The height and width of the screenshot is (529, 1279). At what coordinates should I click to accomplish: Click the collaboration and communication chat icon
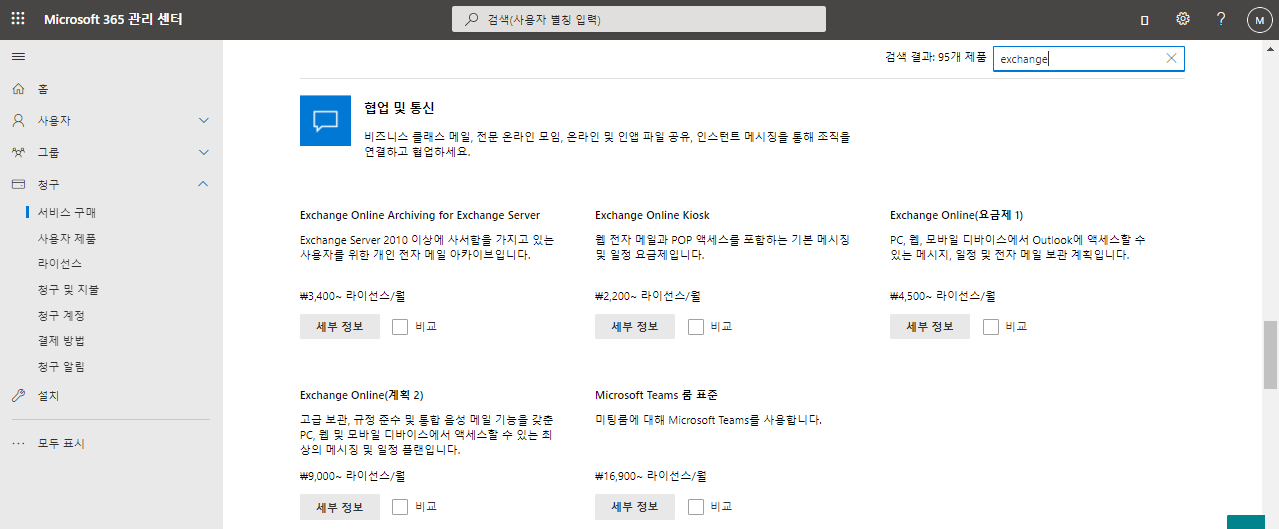[325, 121]
